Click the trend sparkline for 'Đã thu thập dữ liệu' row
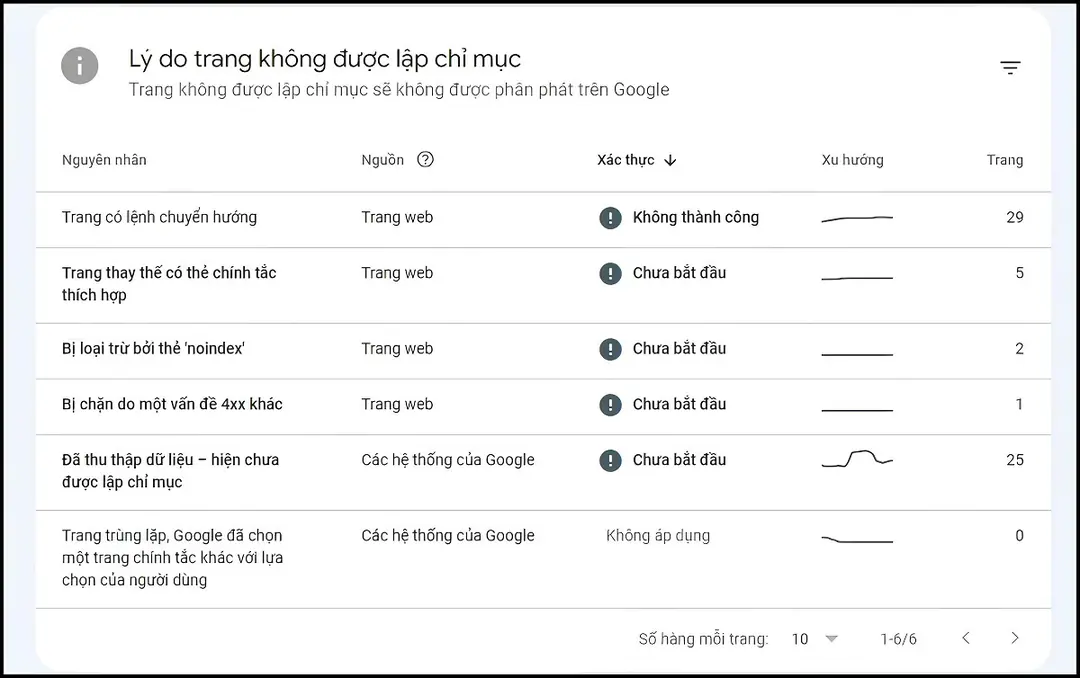This screenshot has width=1080, height=678. [x=856, y=460]
